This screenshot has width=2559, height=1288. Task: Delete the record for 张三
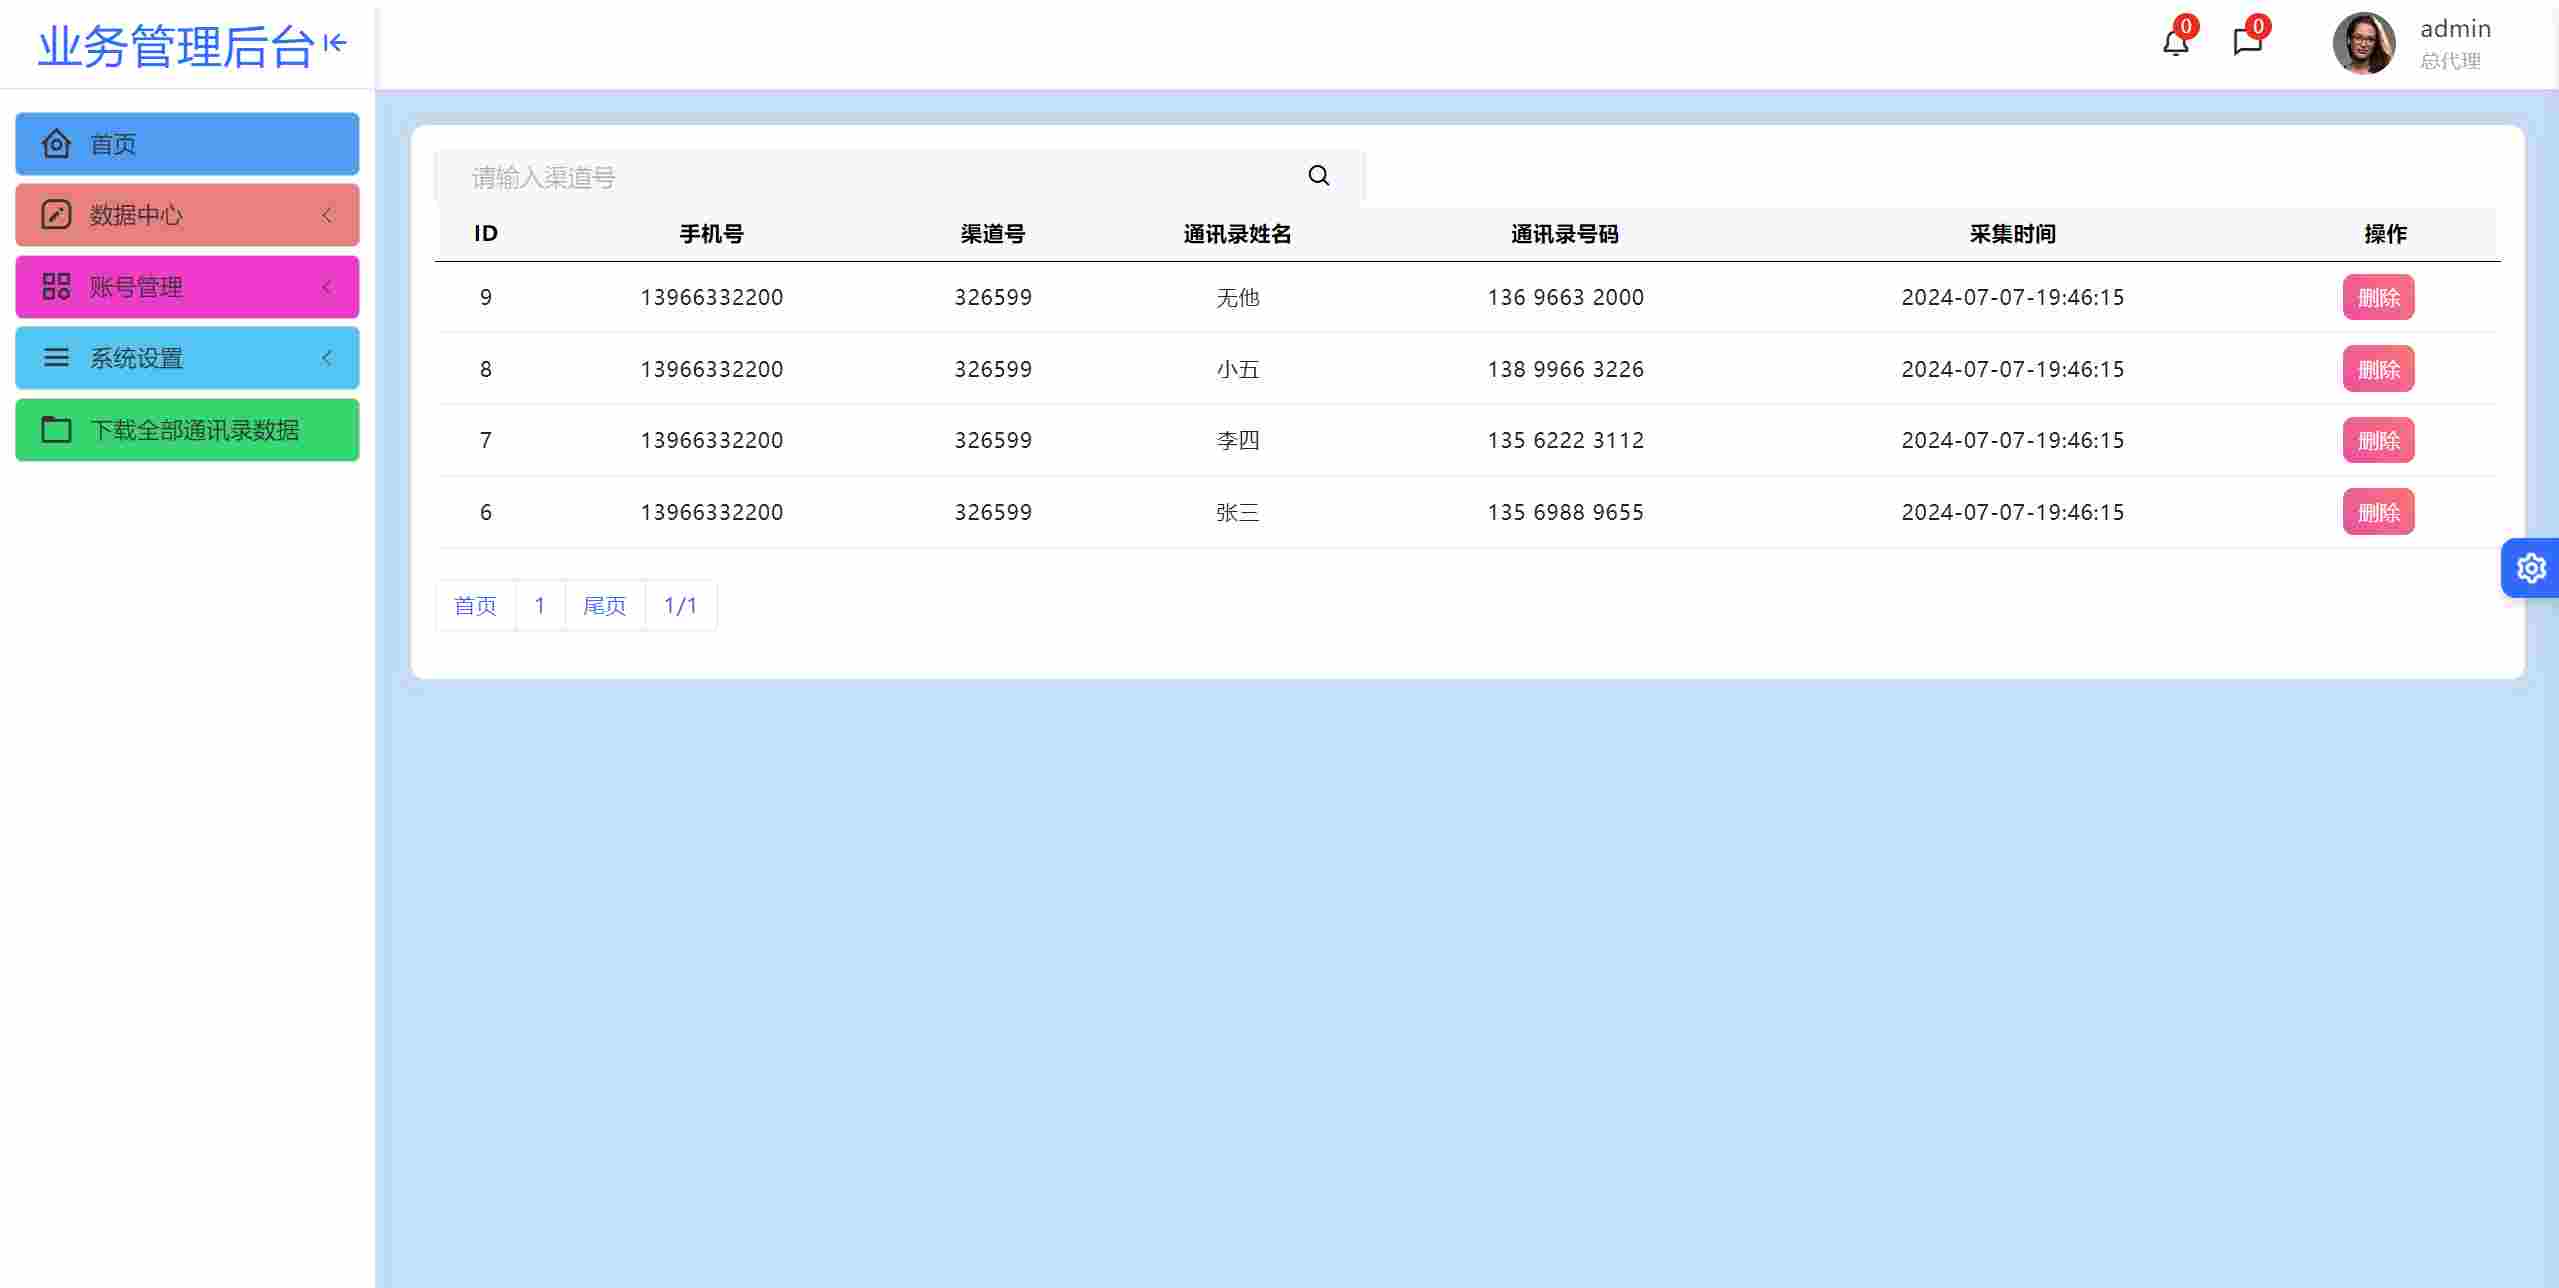pyautogui.click(x=2378, y=512)
